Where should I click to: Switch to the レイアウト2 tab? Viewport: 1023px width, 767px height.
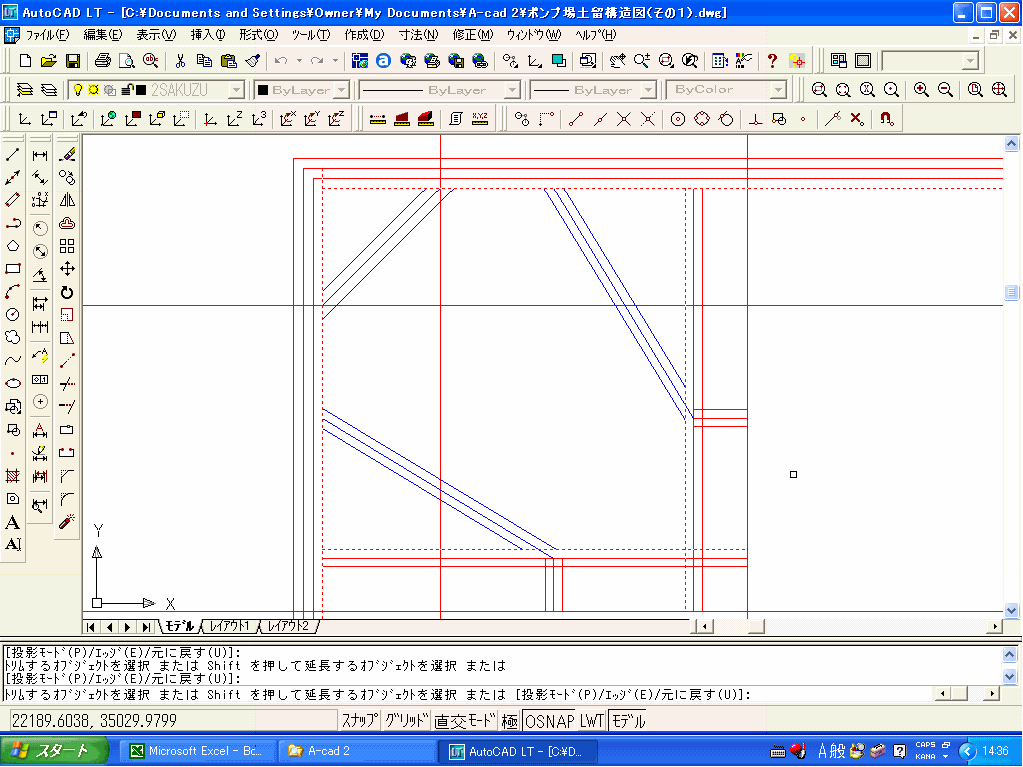288,626
